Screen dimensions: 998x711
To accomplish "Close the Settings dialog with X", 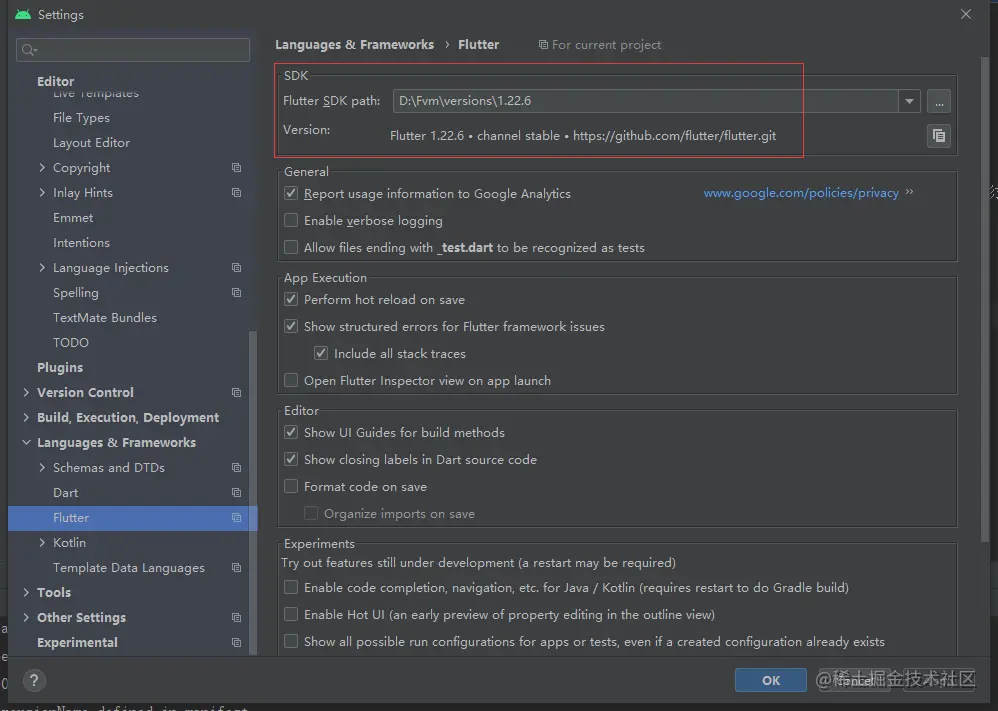I will click(x=966, y=14).
